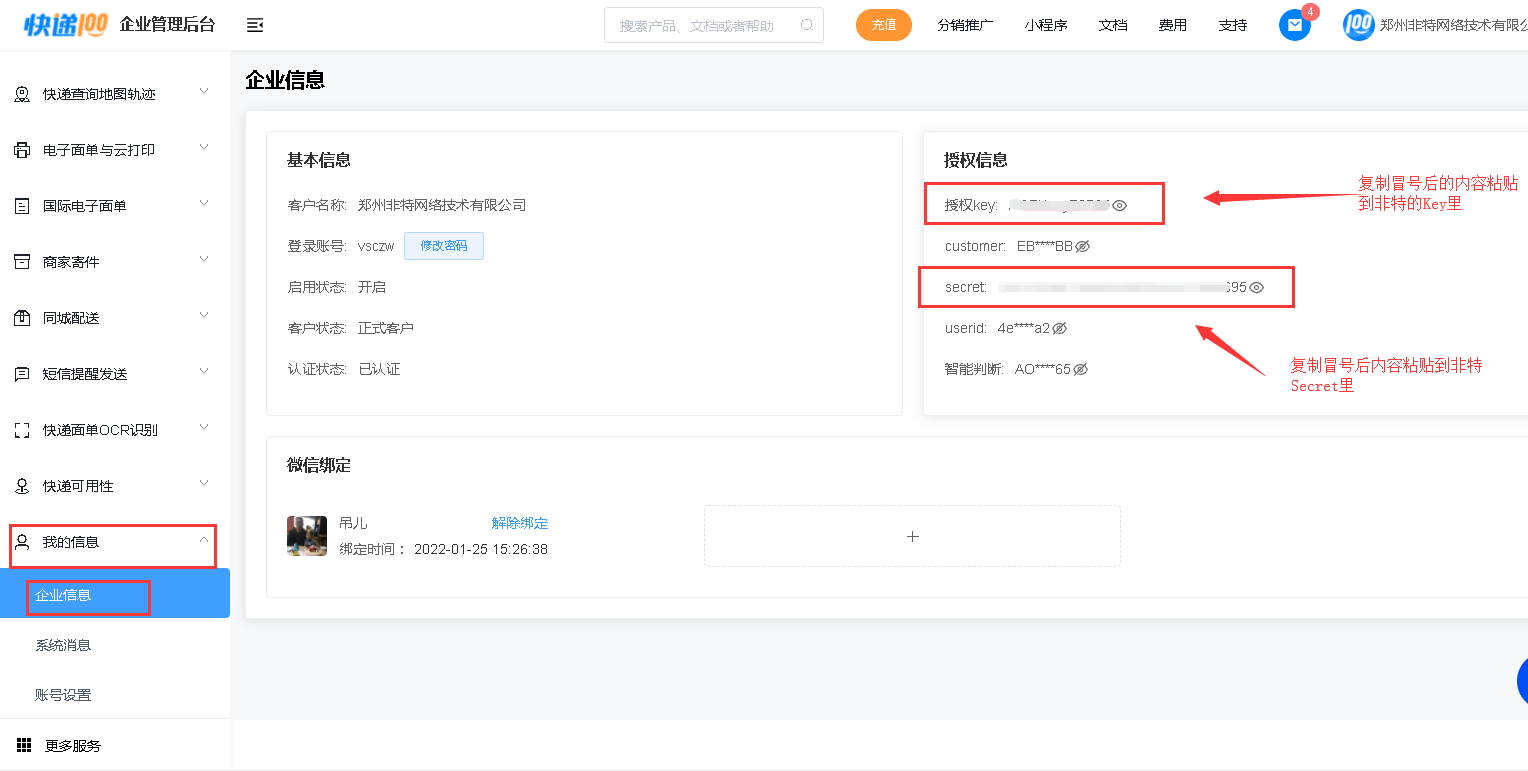Viewport: 1528px width, 771px height.
Task: Click the sidebar collapse hamburger icon
Action: click(255, 25)
